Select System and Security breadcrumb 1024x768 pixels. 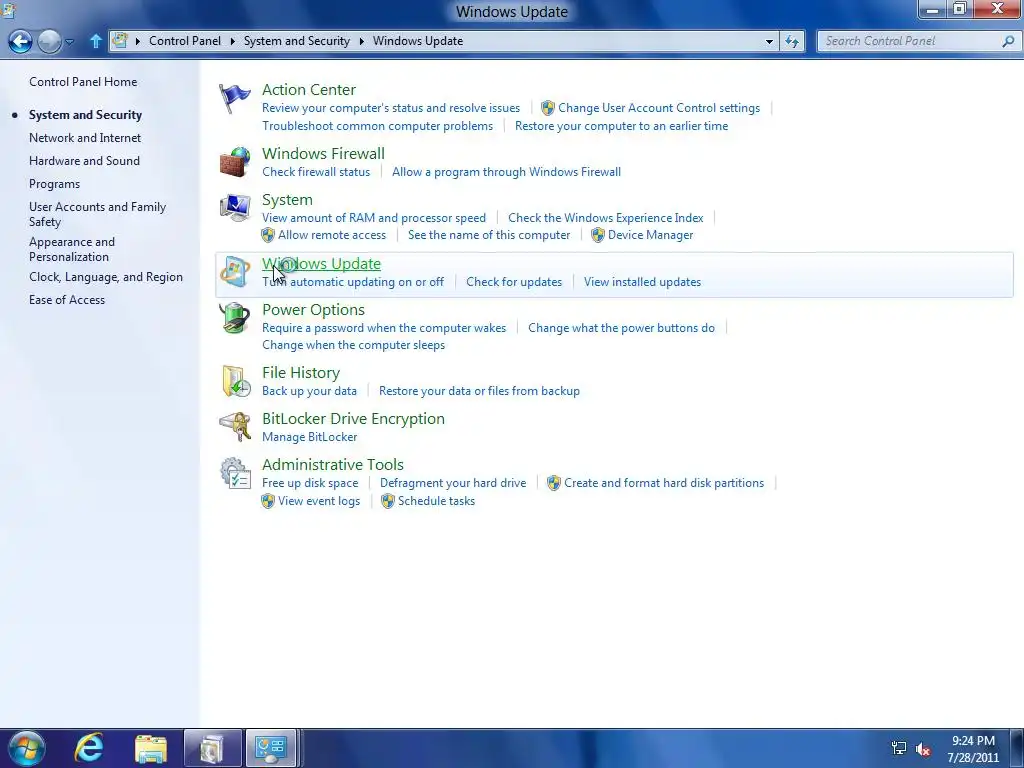(x=296, y=40)
